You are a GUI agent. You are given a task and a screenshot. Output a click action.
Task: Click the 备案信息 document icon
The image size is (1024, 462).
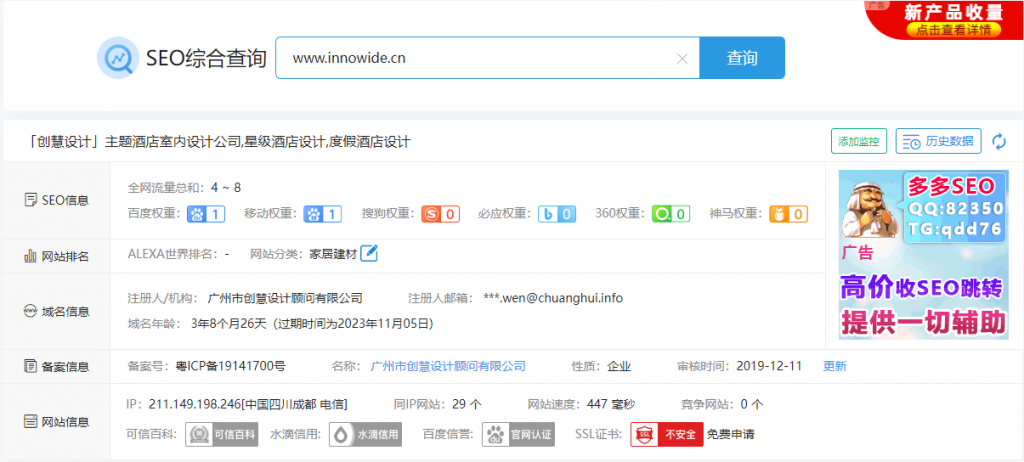point(30,366)
